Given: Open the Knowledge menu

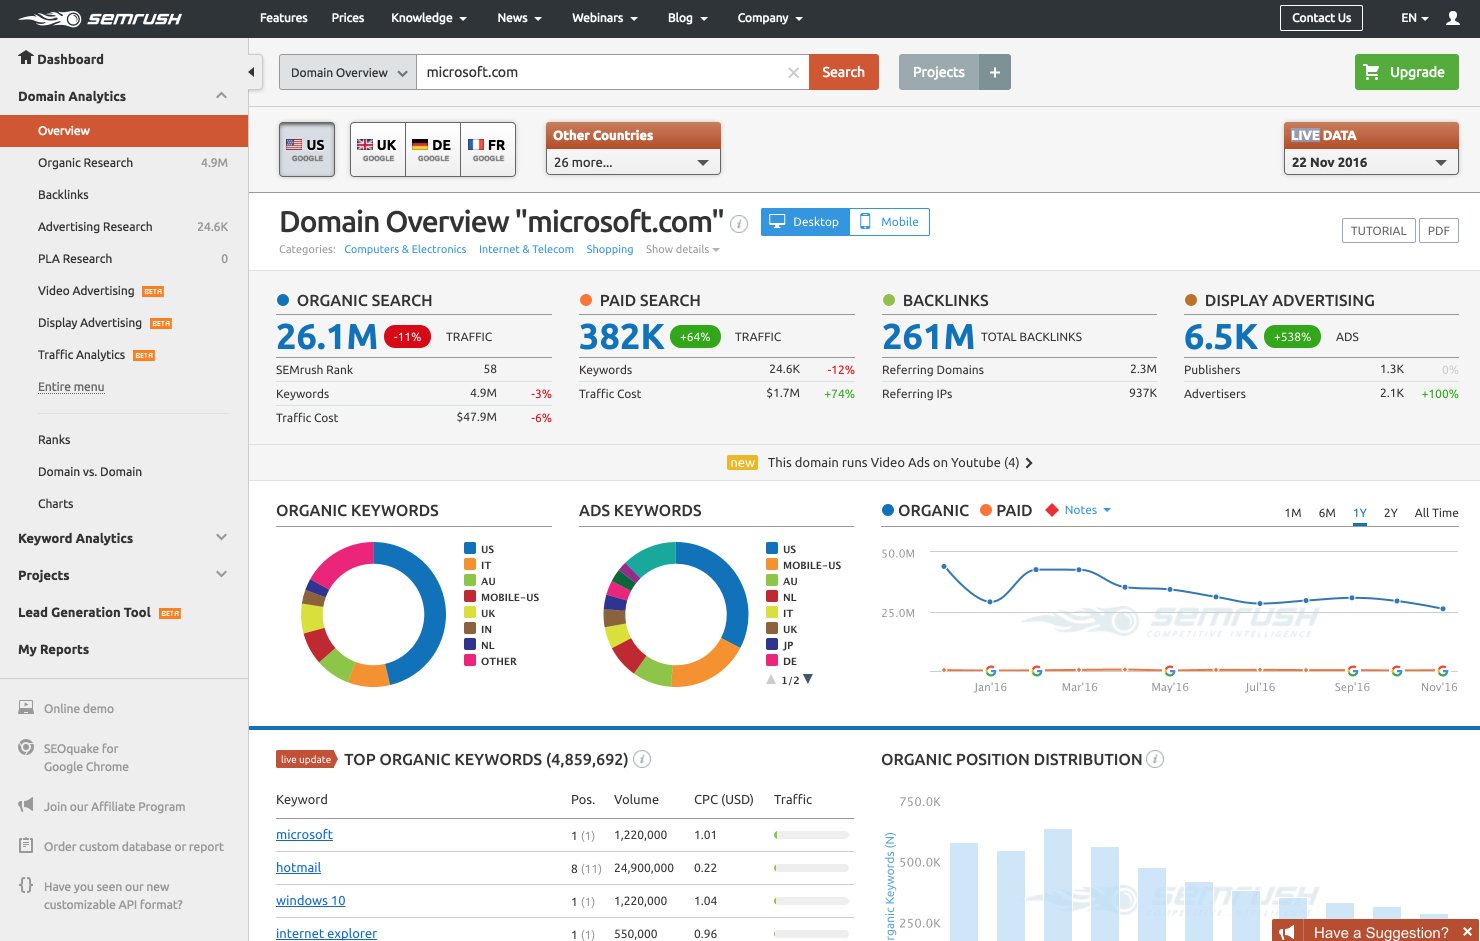Looking at the screenshot, I should click(428, 18).
